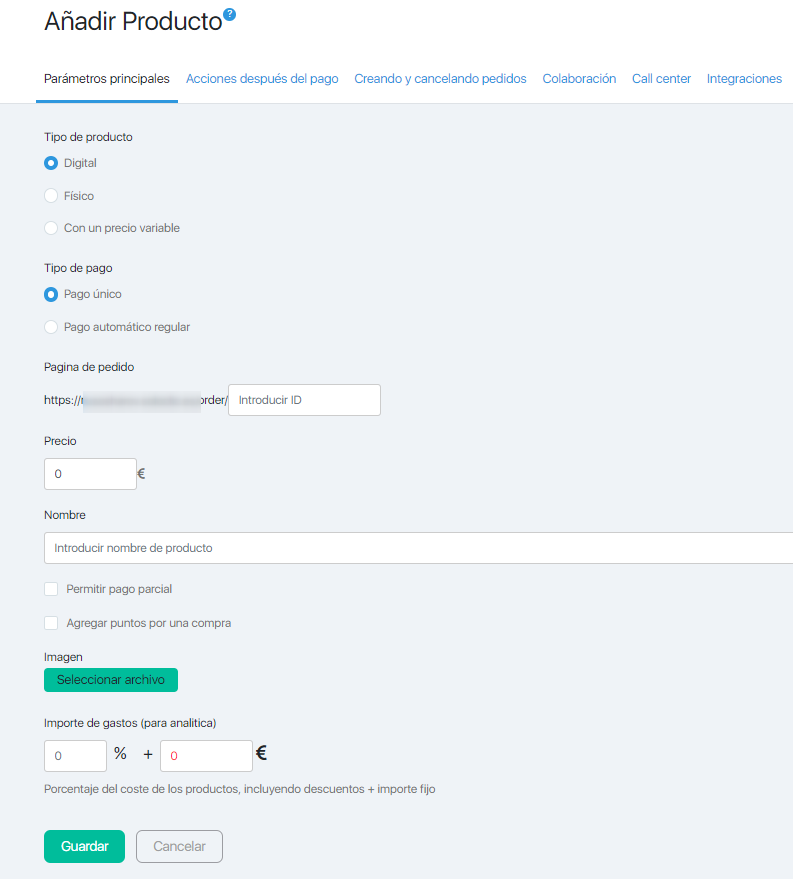Select Pago único payment type
This screenshot has height=879, width=793.
(x=51, y=294)
